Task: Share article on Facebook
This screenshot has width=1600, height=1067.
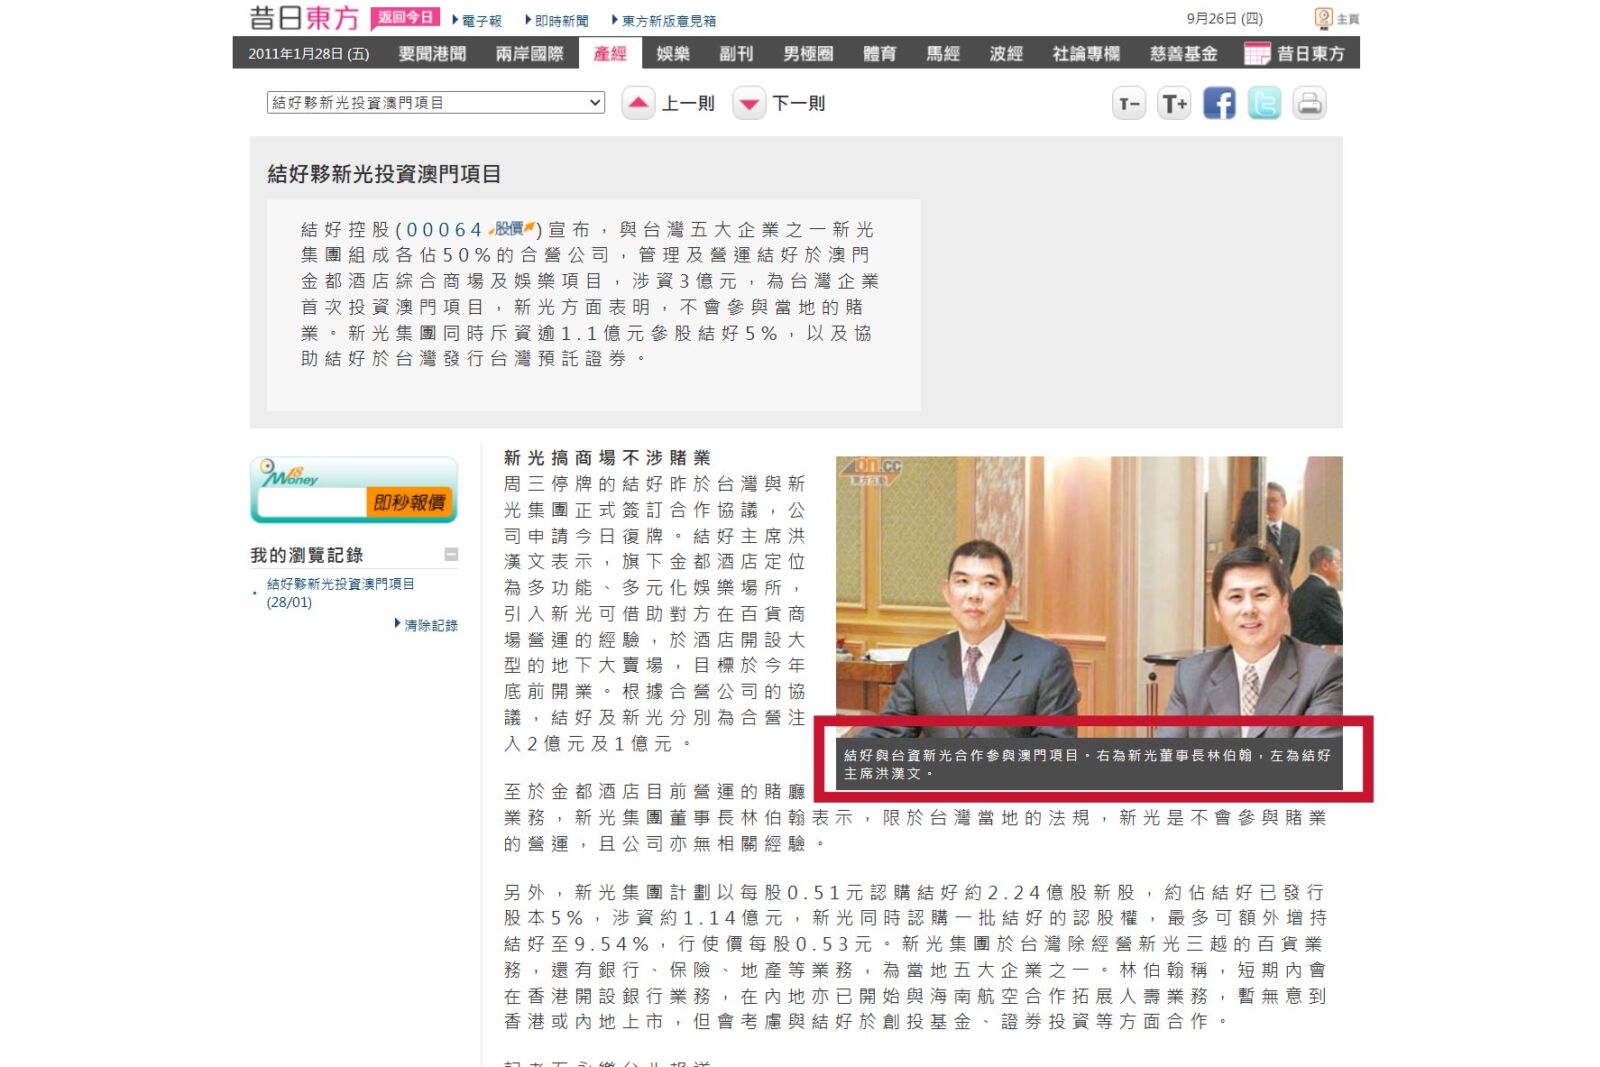Action: (1219, 103)
